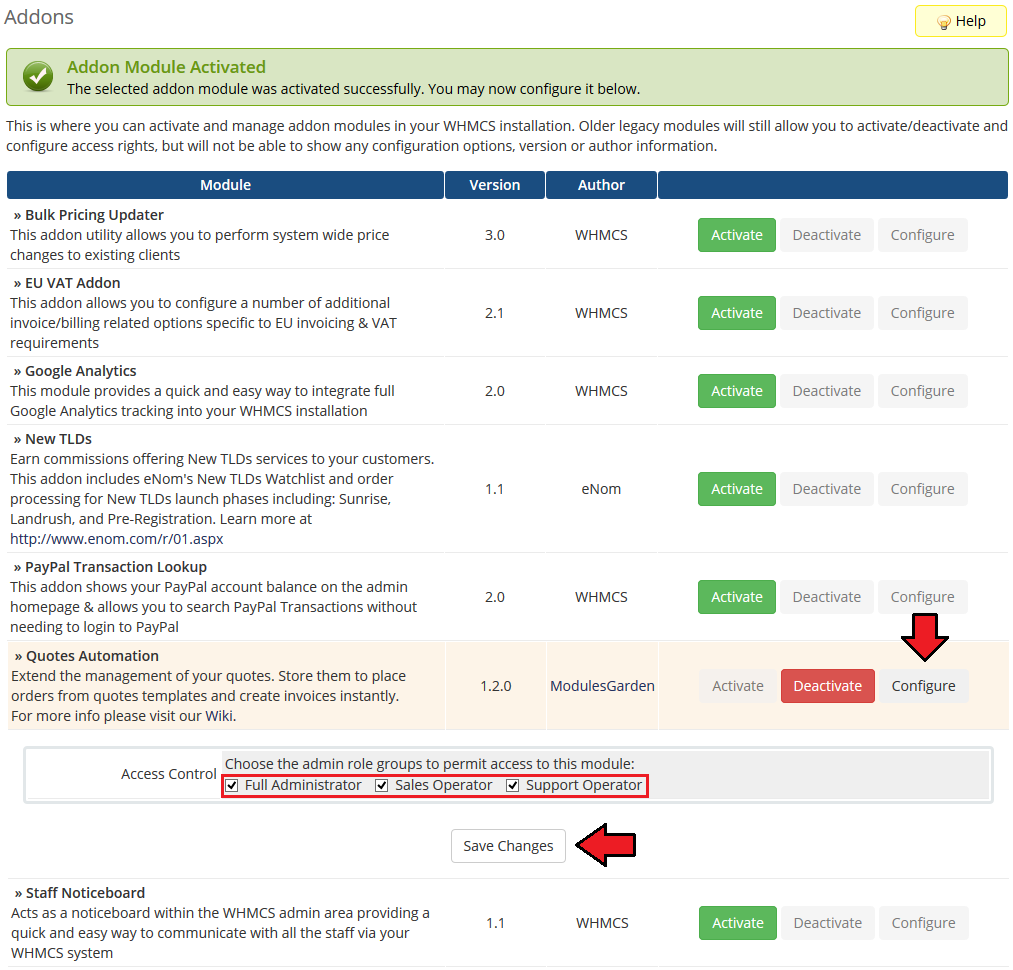This screenshot has height=970, width=1013.
Task: Click Configure for Staff Noticeboard
Action: click(x=923, y=923)
